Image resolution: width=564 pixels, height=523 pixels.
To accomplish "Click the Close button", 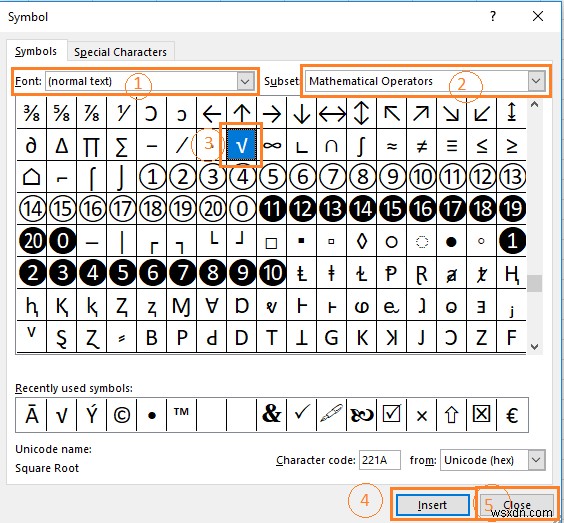I will (517, 505).
